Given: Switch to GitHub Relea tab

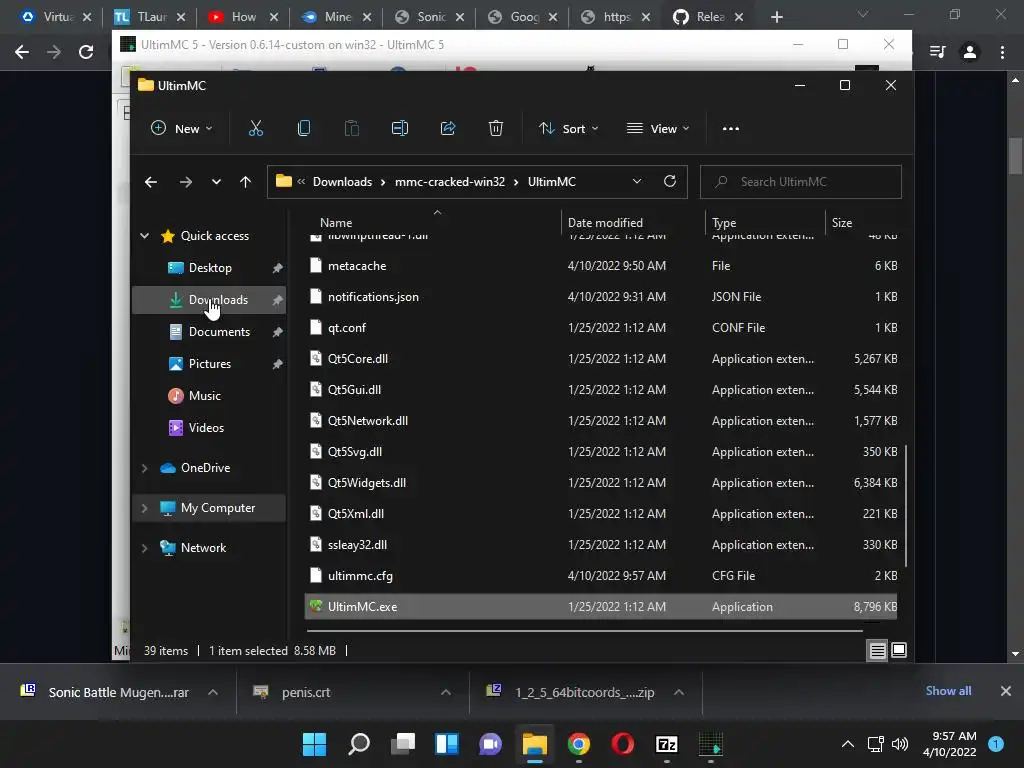Looking at the screenshot, I should pyautogui.click(x=709, y=17).
